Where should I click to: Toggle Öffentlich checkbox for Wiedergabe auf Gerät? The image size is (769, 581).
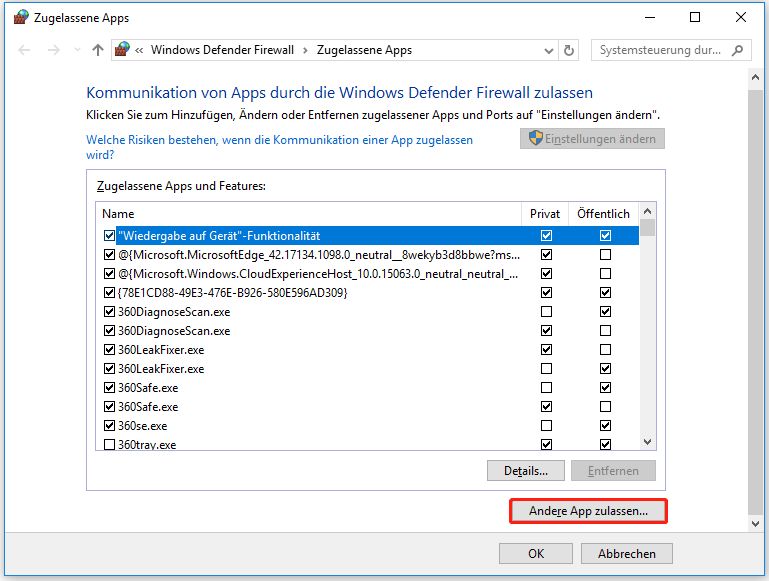[x=605, y=235]
